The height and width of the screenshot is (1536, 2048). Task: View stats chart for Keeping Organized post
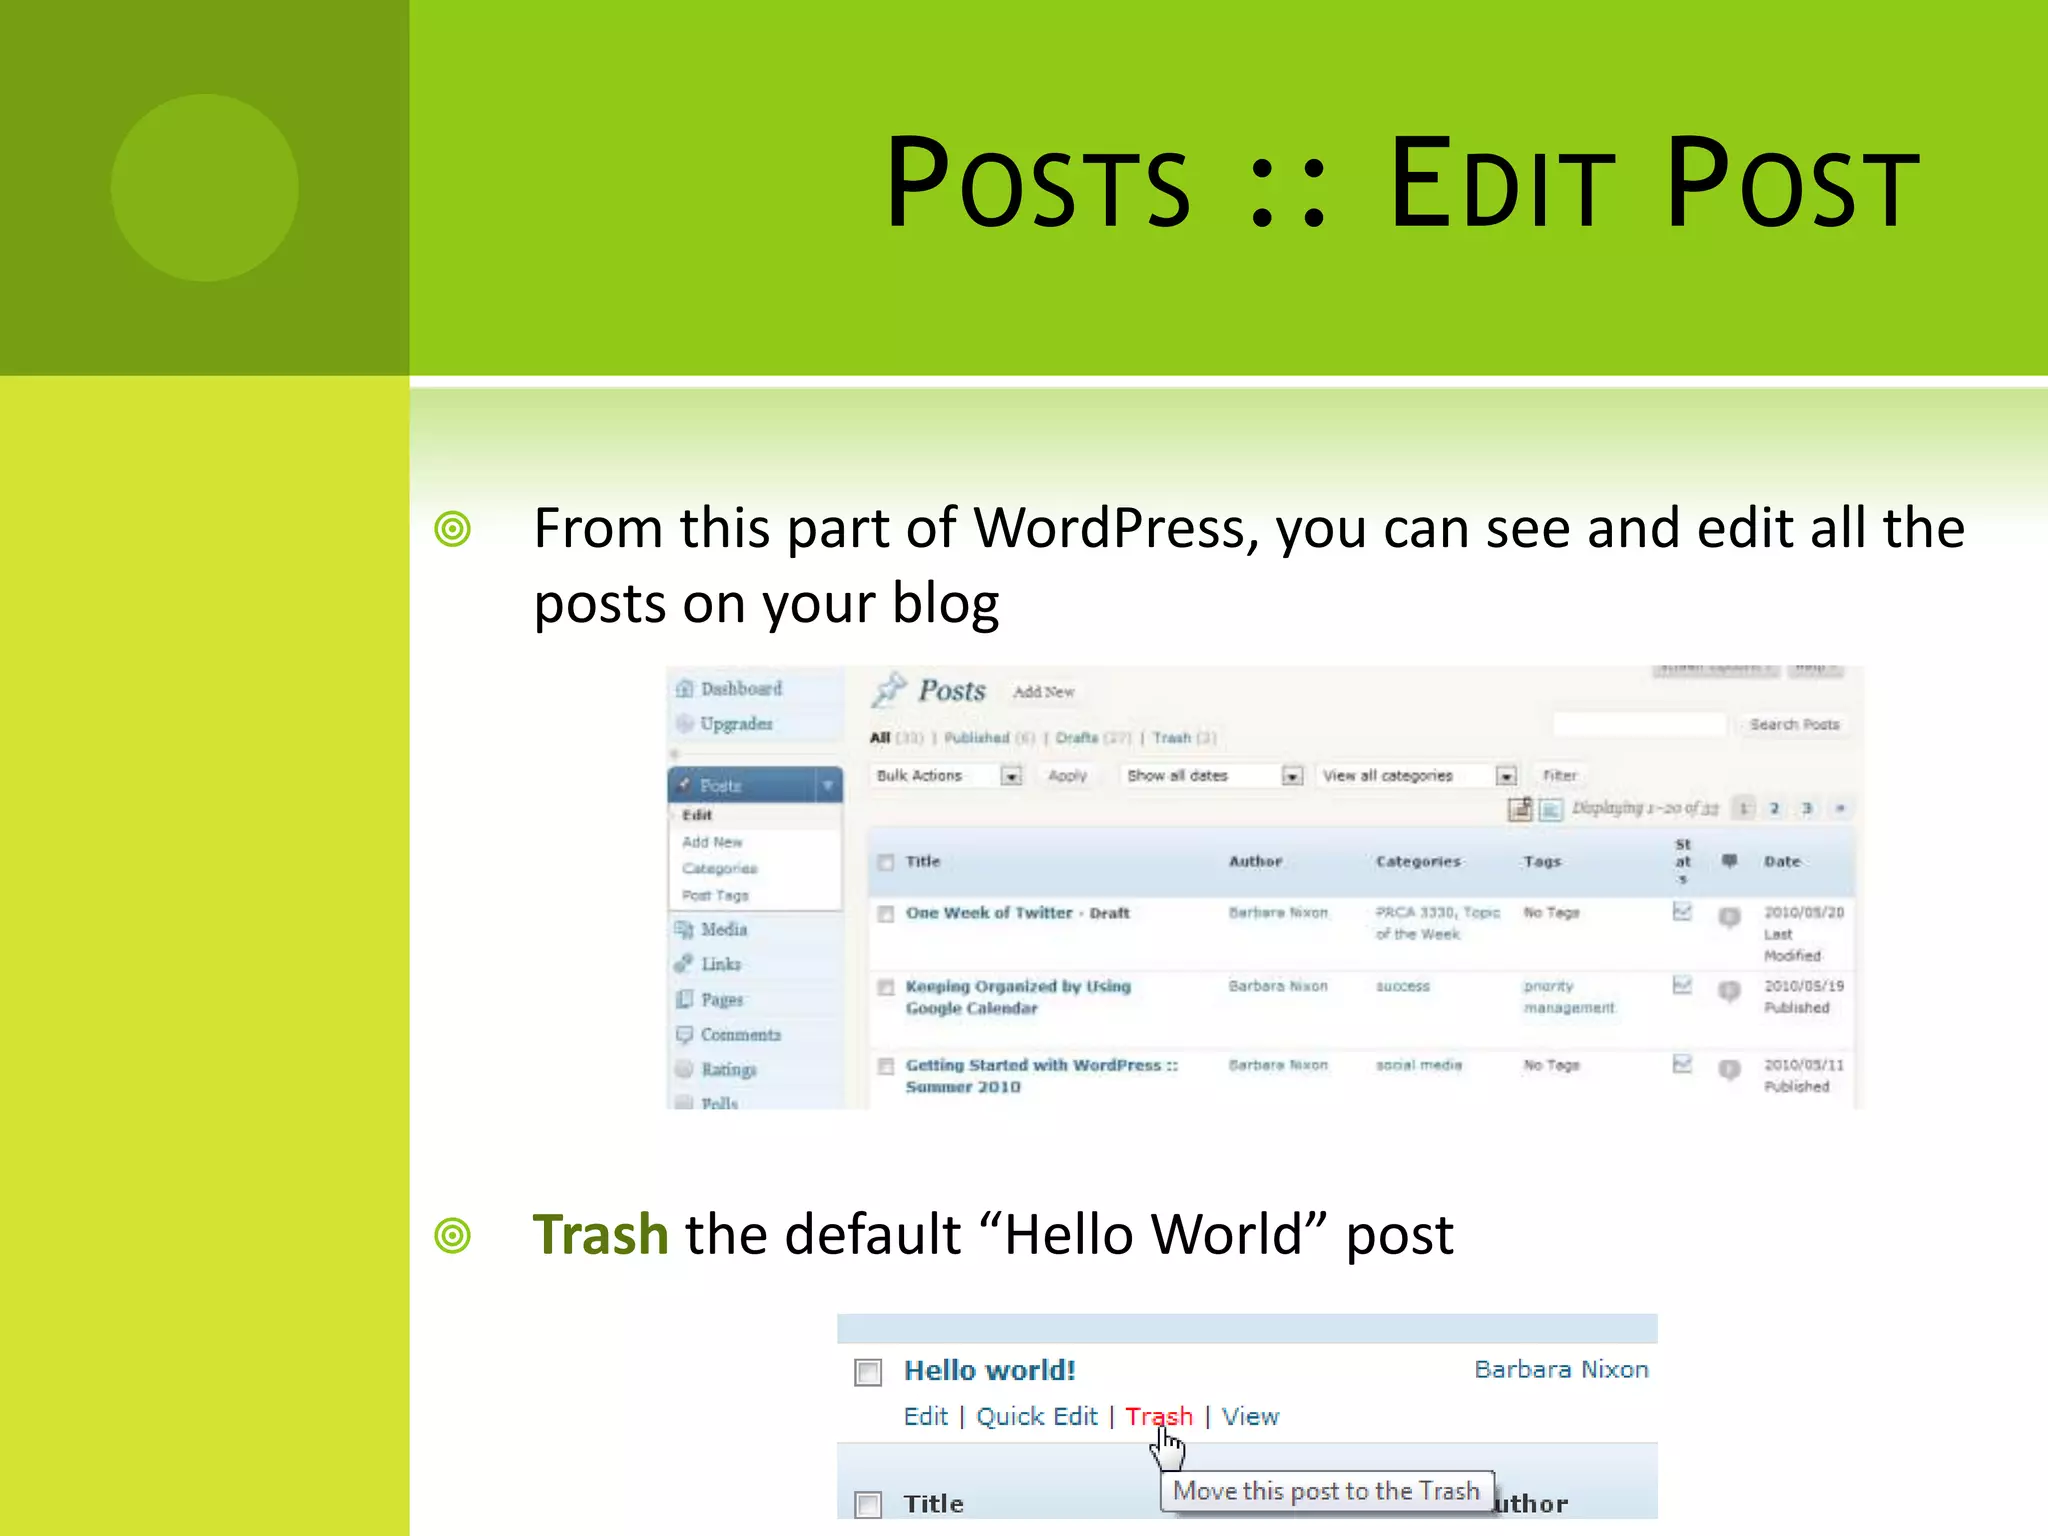[1682, 986]
